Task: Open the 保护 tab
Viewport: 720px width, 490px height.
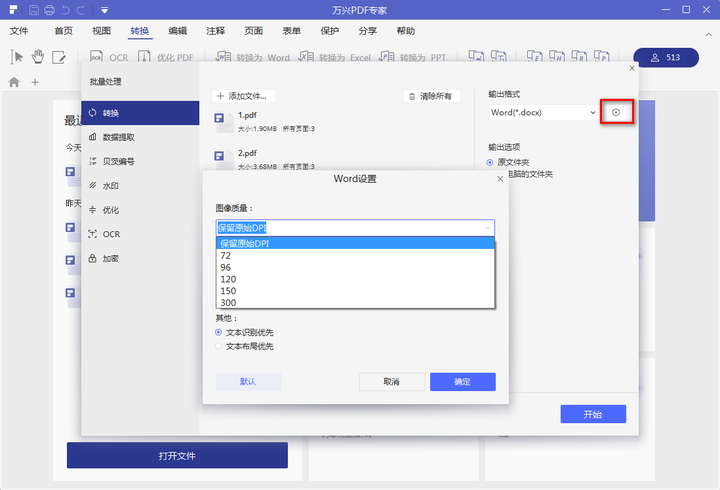Action: [330, 31]
